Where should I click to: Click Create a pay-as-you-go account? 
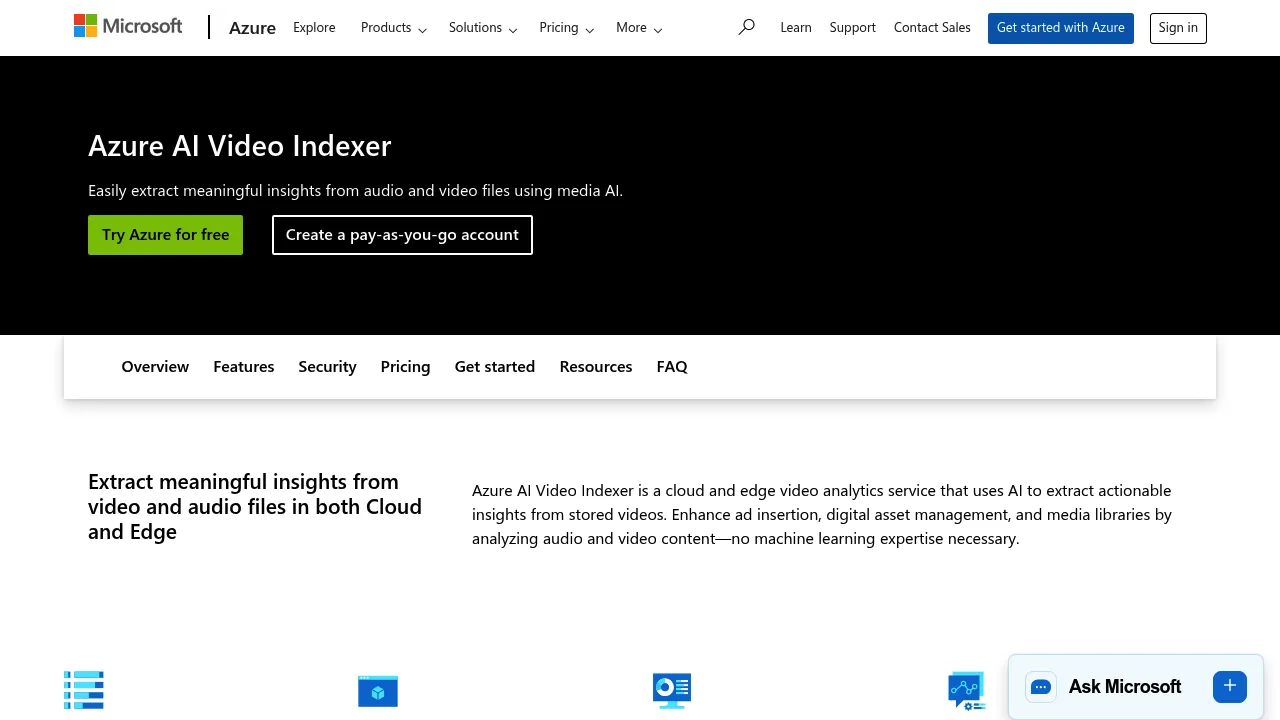coord(402,235)
